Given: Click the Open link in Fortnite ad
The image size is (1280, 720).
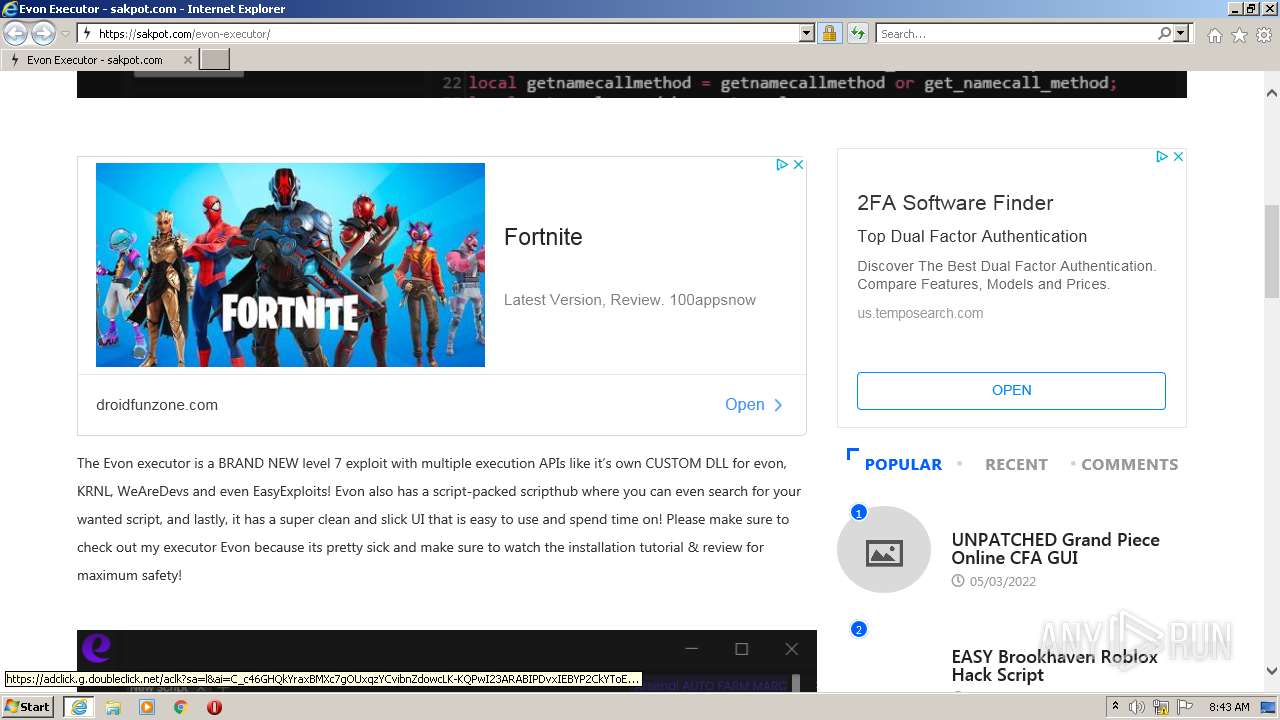Looking at the screenshot, I should [x=754, y=405].
